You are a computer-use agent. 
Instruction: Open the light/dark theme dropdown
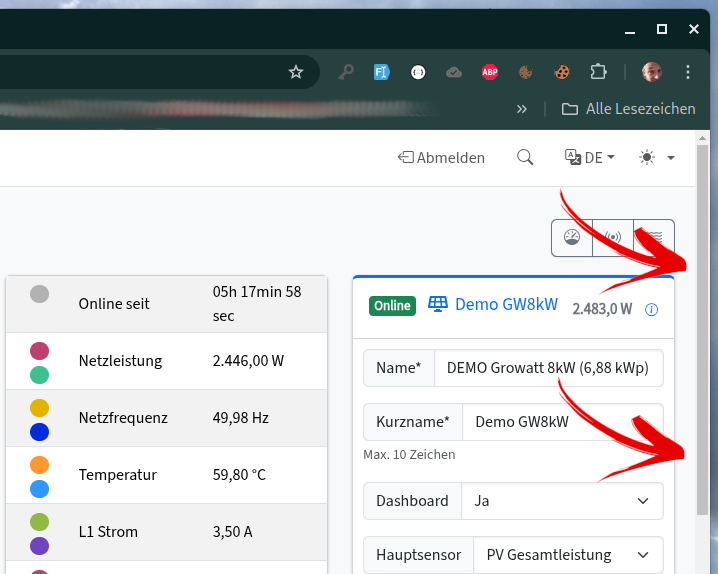[x=657, y=157]
